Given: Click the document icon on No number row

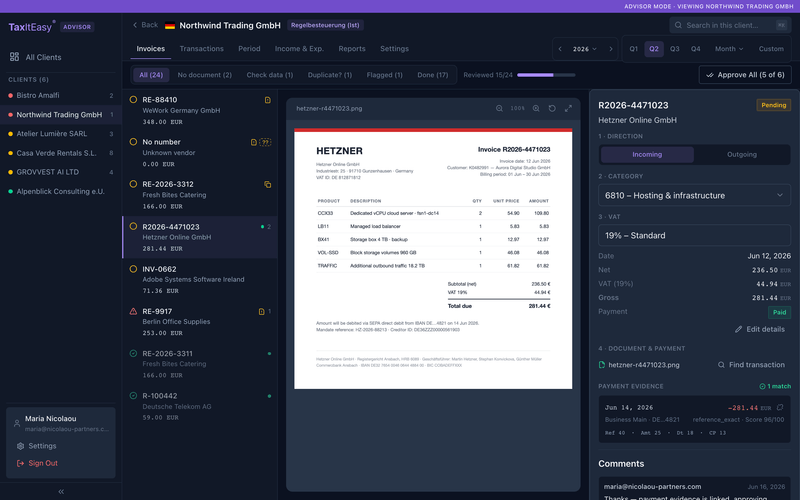Looking at the screenshot, I should pyautogui.click(x=254, y=142).
